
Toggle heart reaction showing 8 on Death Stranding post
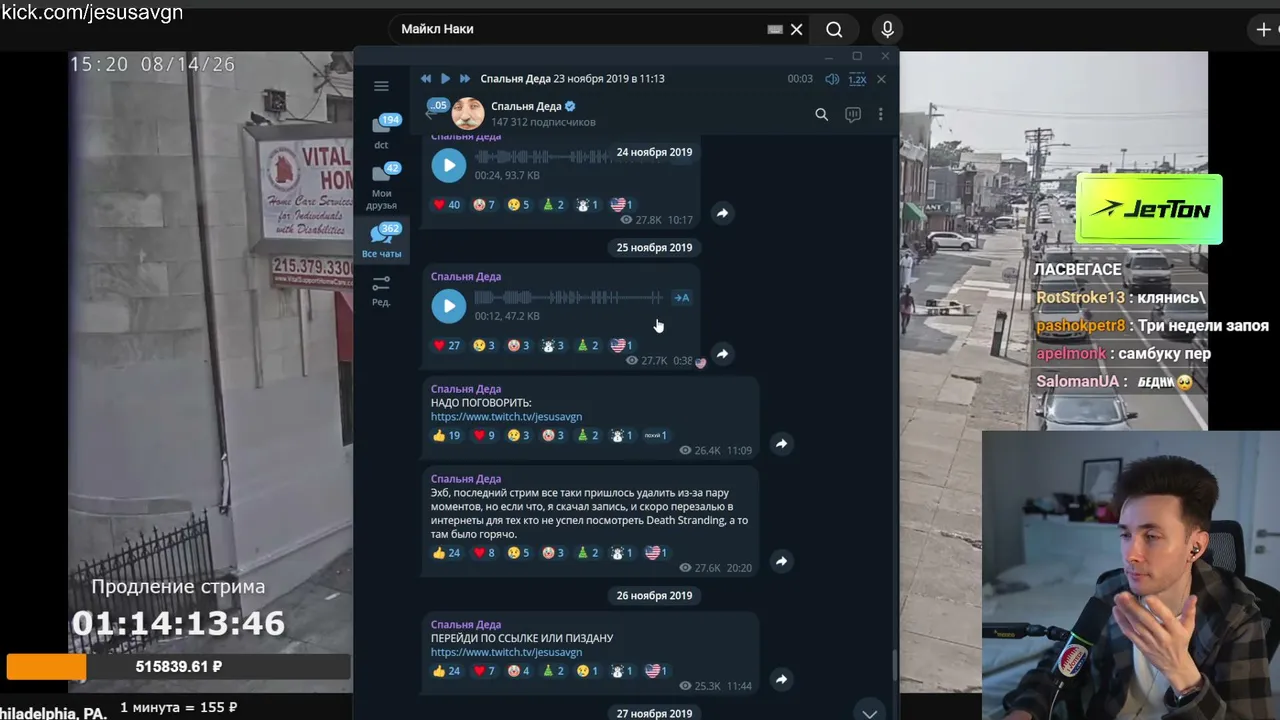[484, 553]
